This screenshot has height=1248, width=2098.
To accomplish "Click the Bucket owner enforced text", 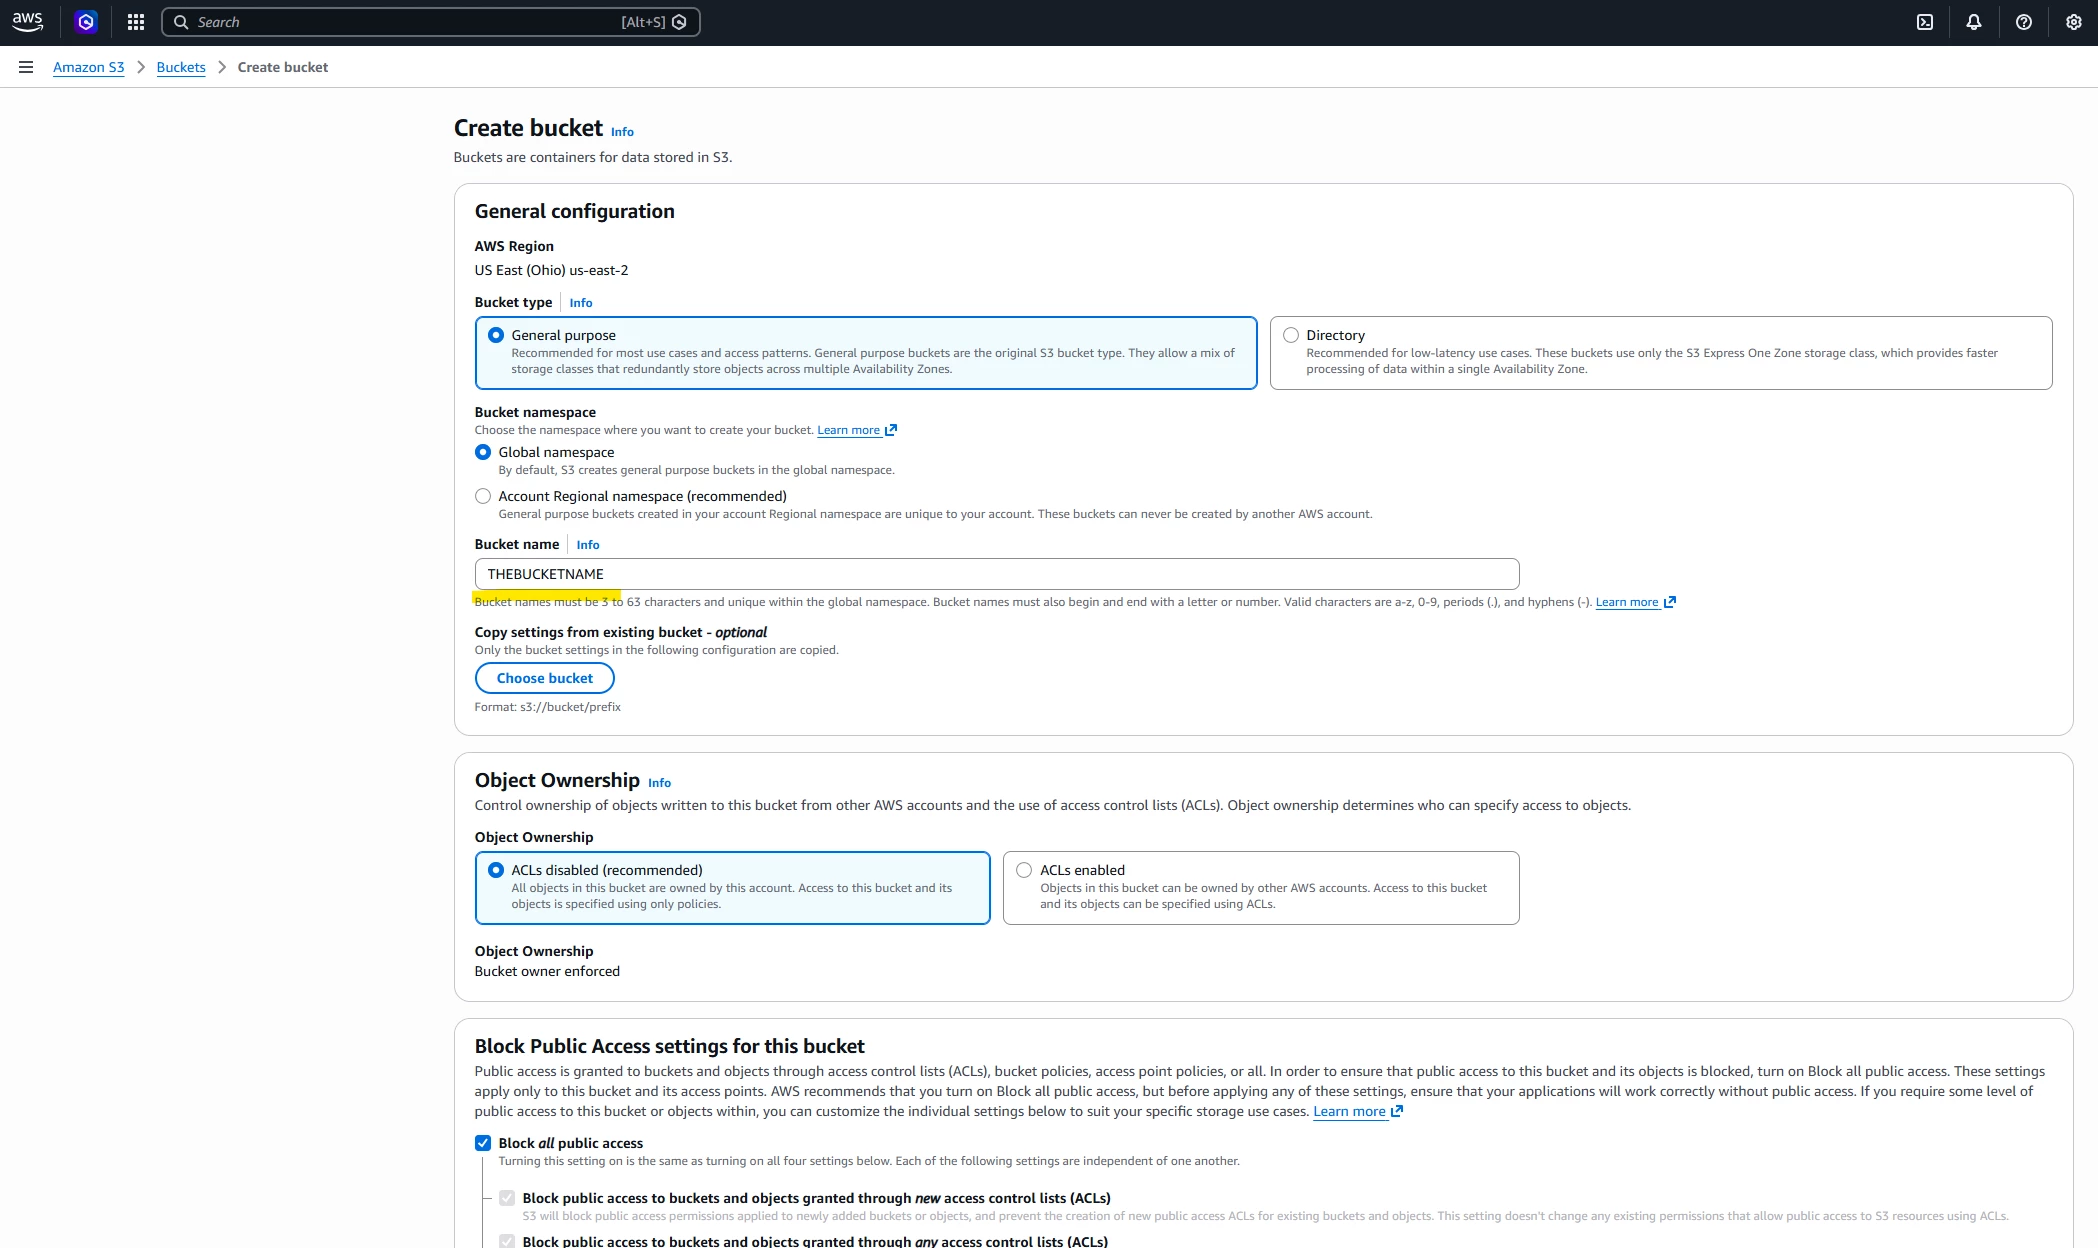I will (547, 971).
